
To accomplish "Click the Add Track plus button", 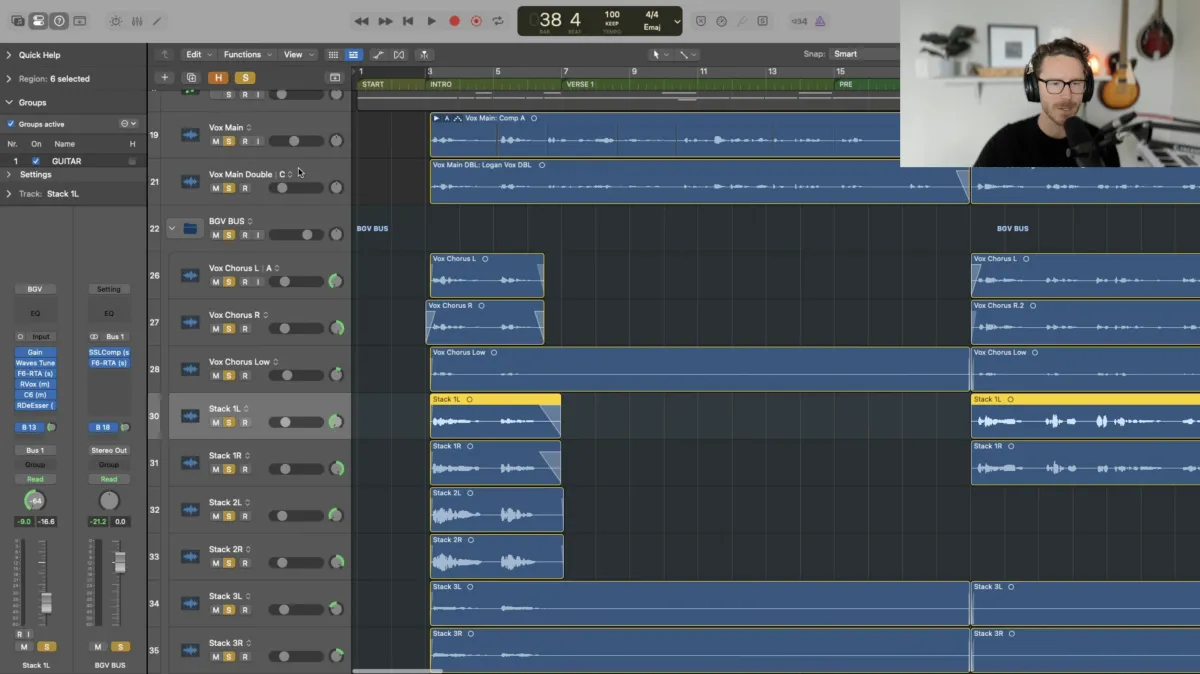I will point(165,78).
